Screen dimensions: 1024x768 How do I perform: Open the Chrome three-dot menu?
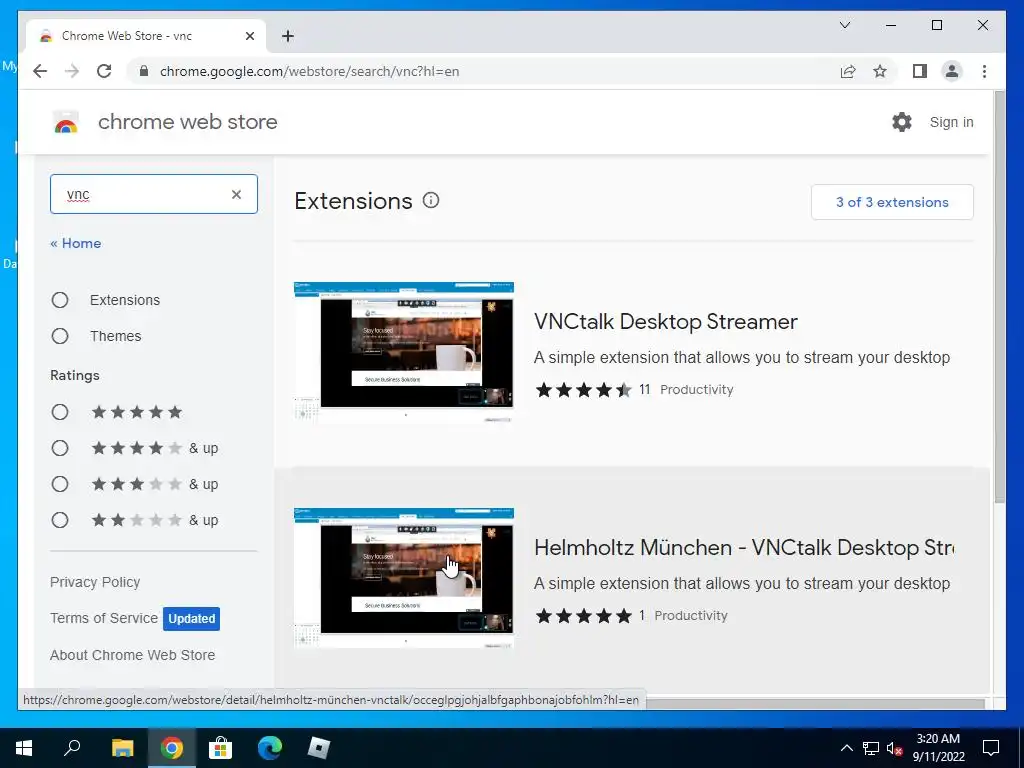(984, 71)
